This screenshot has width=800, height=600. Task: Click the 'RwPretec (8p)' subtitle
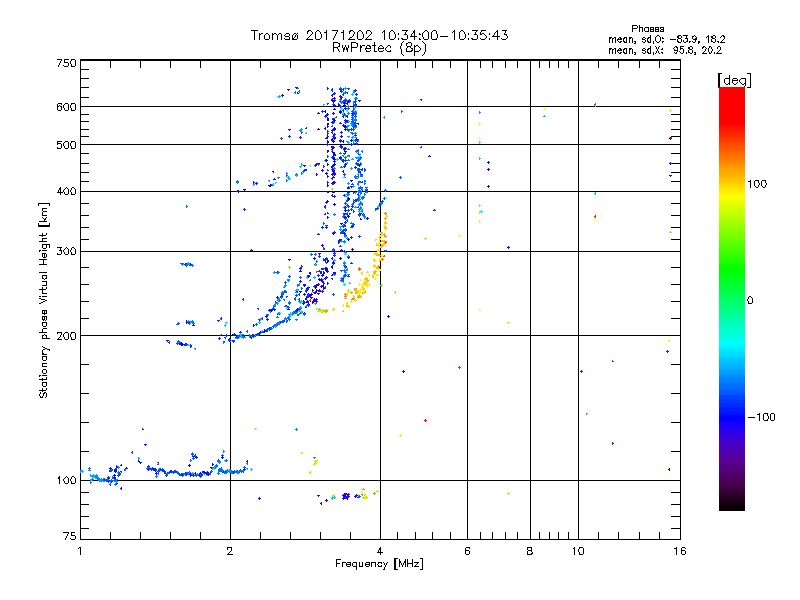(379, 48)
